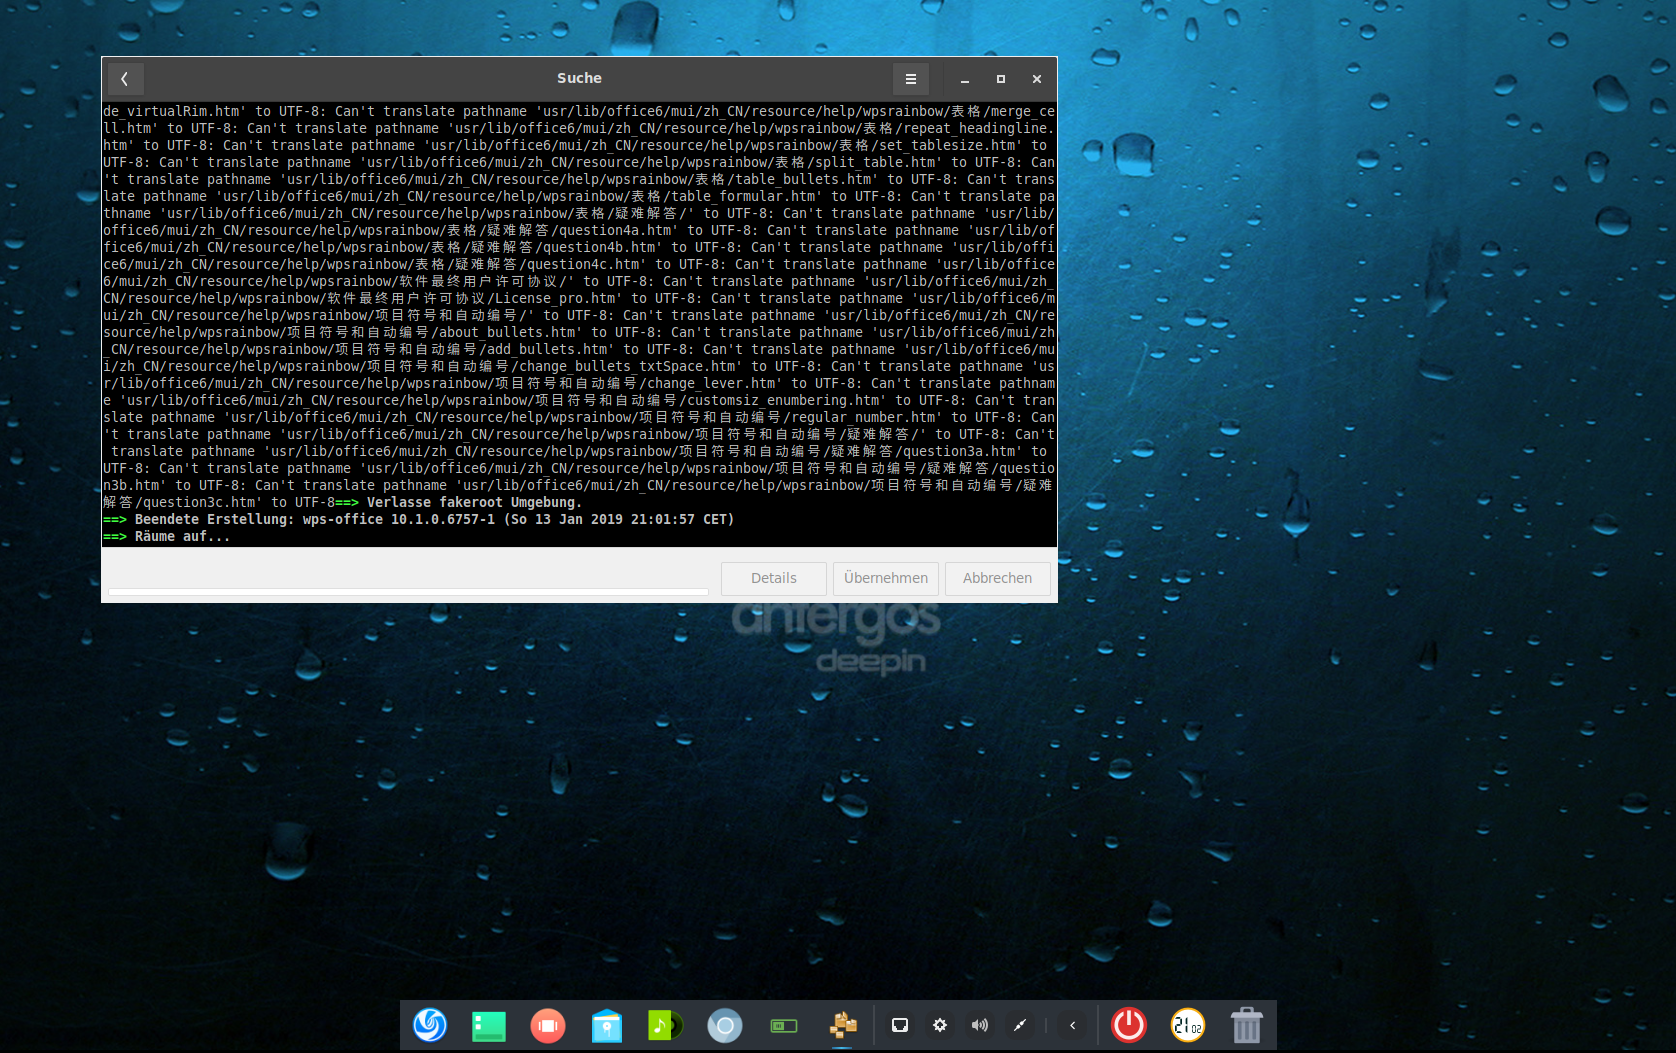Click the red power button in dock

click(1128, 1025)
